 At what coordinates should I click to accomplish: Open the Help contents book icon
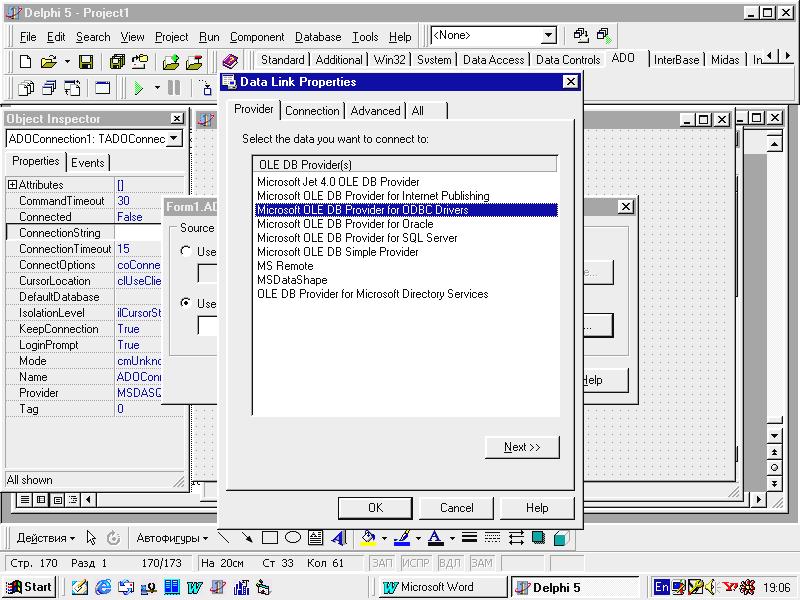click(231, 62)
